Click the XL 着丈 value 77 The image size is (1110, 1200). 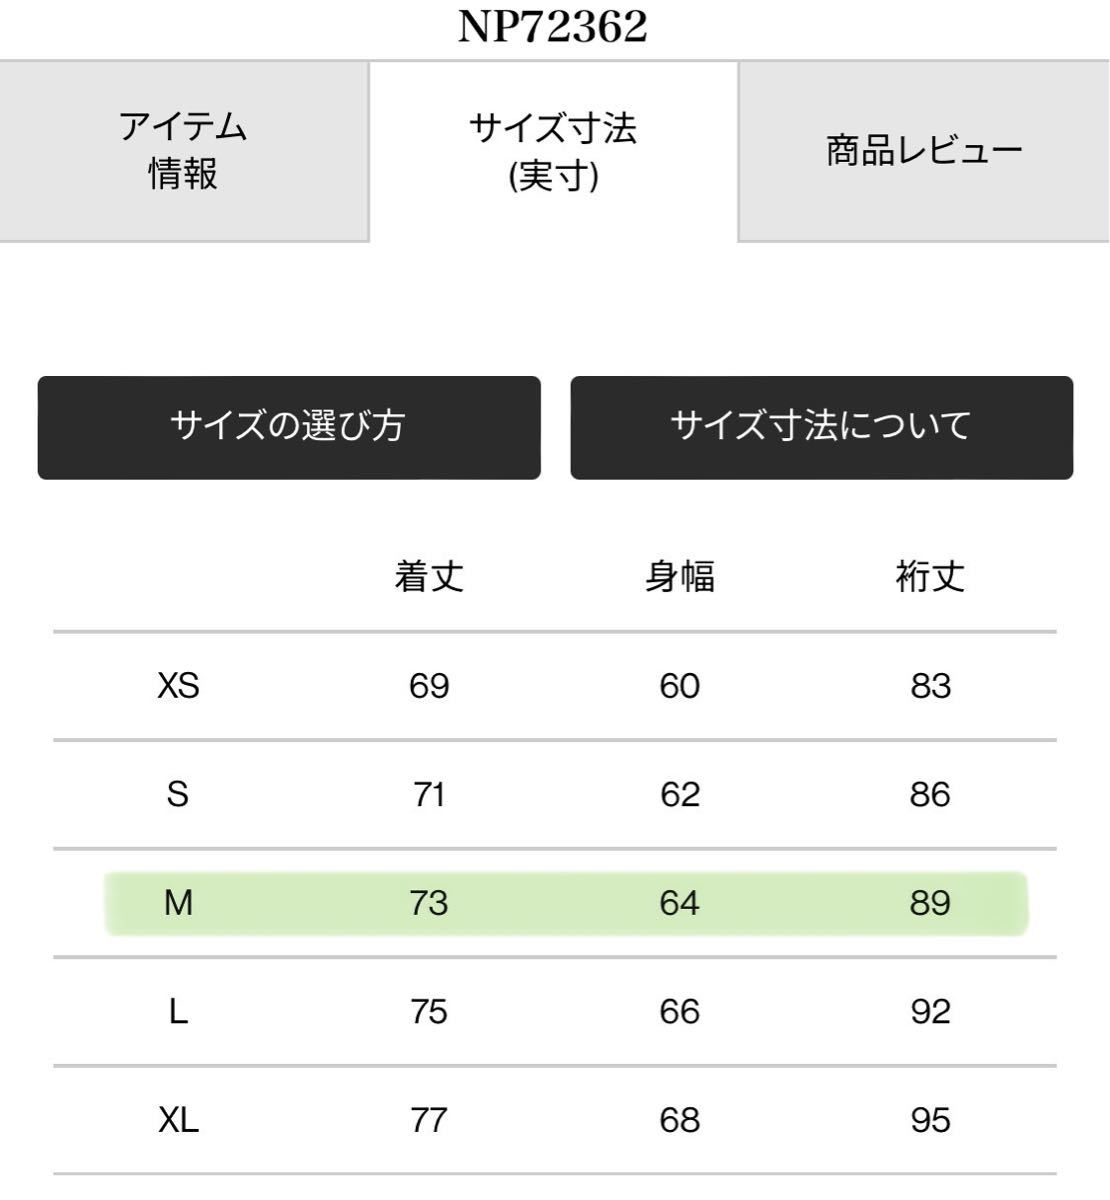pyautogui.click(x=429, y=1120)
